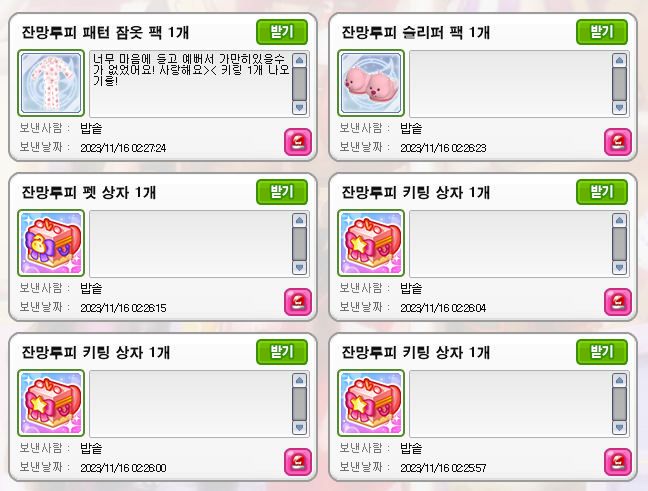Select the pink Loopy slippers item icon

tap(371, 83)
